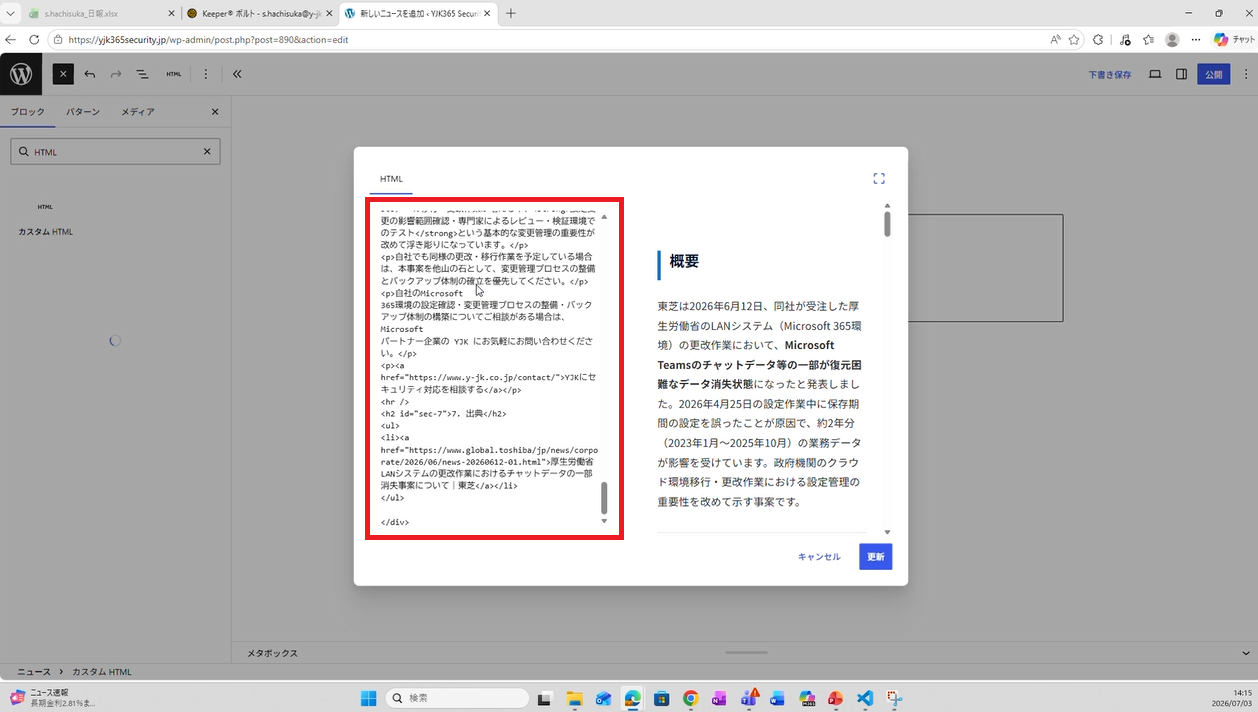The image size is (1258, 712).
Task: Undo the last edit in the editor toolbar
Action: [90, 74]
